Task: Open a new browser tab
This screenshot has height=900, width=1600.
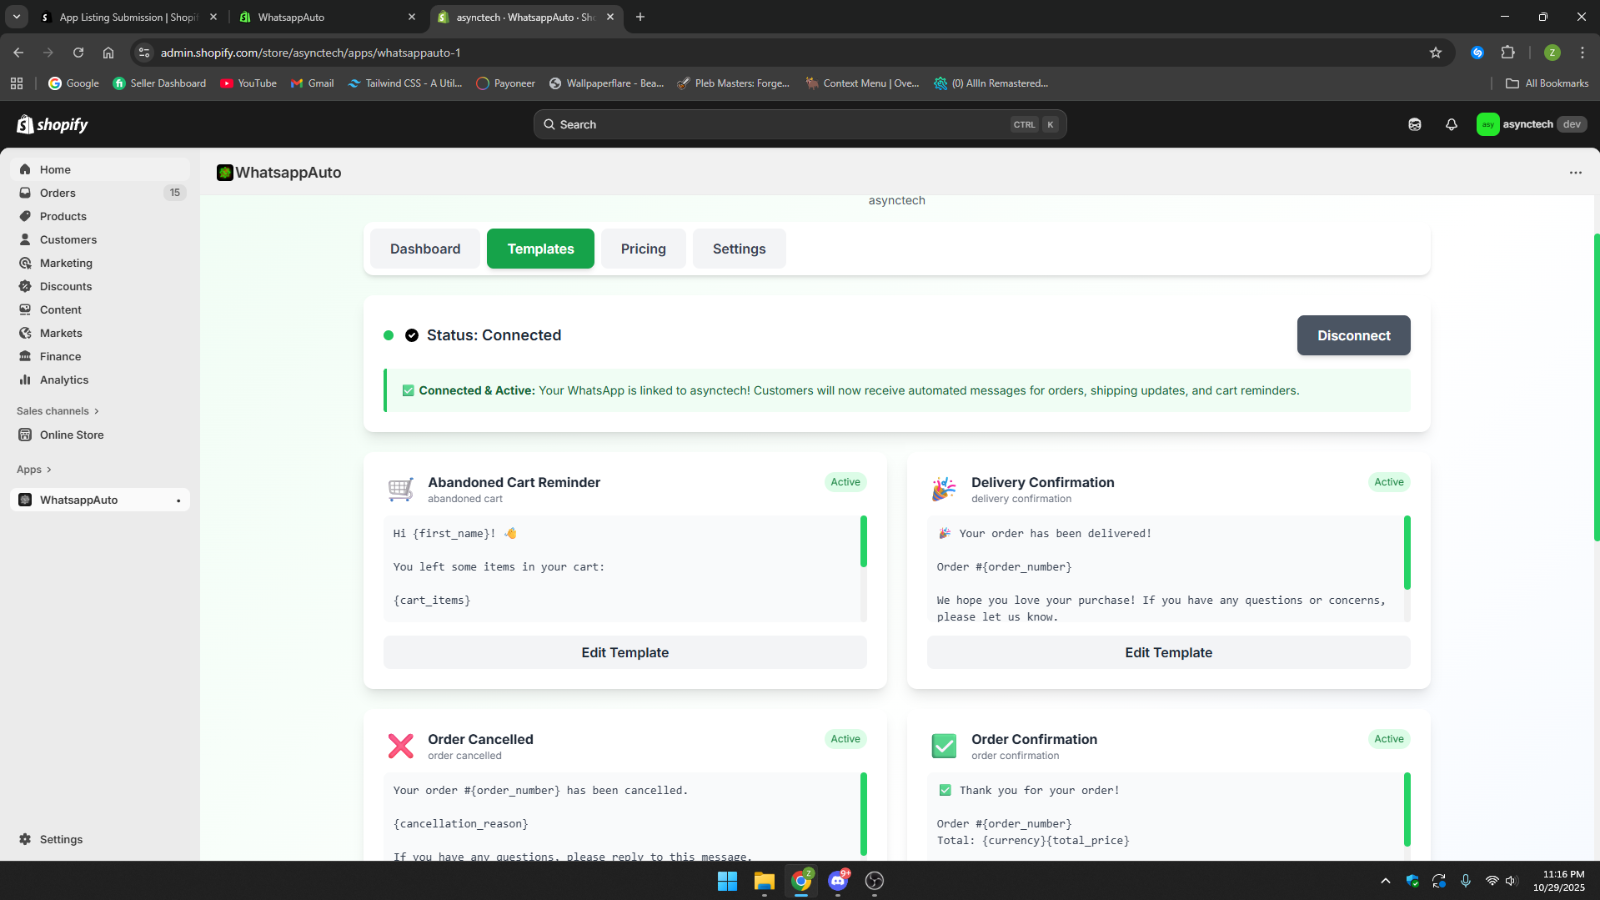Action: tap(640, 17)
